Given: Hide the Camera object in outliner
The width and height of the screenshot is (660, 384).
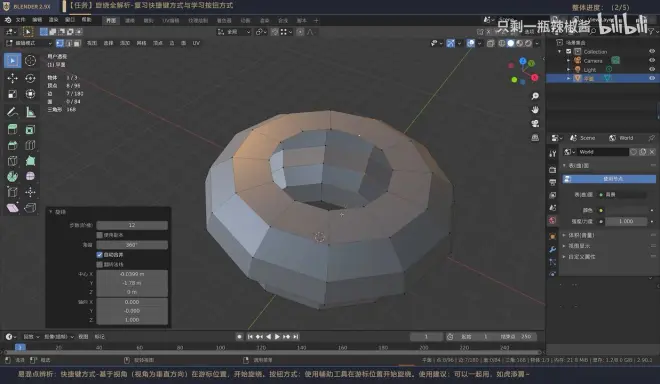Looking at the screenshot, I should (x=652, y=60).
